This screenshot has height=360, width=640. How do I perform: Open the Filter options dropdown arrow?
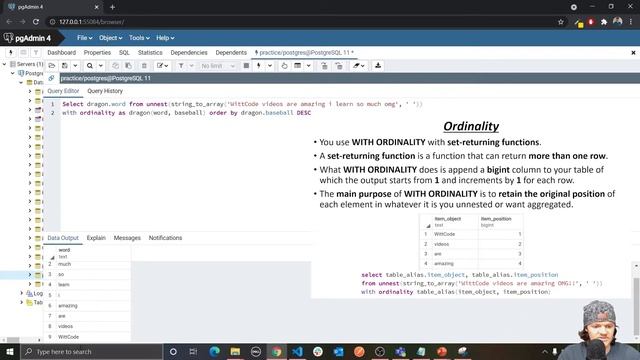click(191, 66)
